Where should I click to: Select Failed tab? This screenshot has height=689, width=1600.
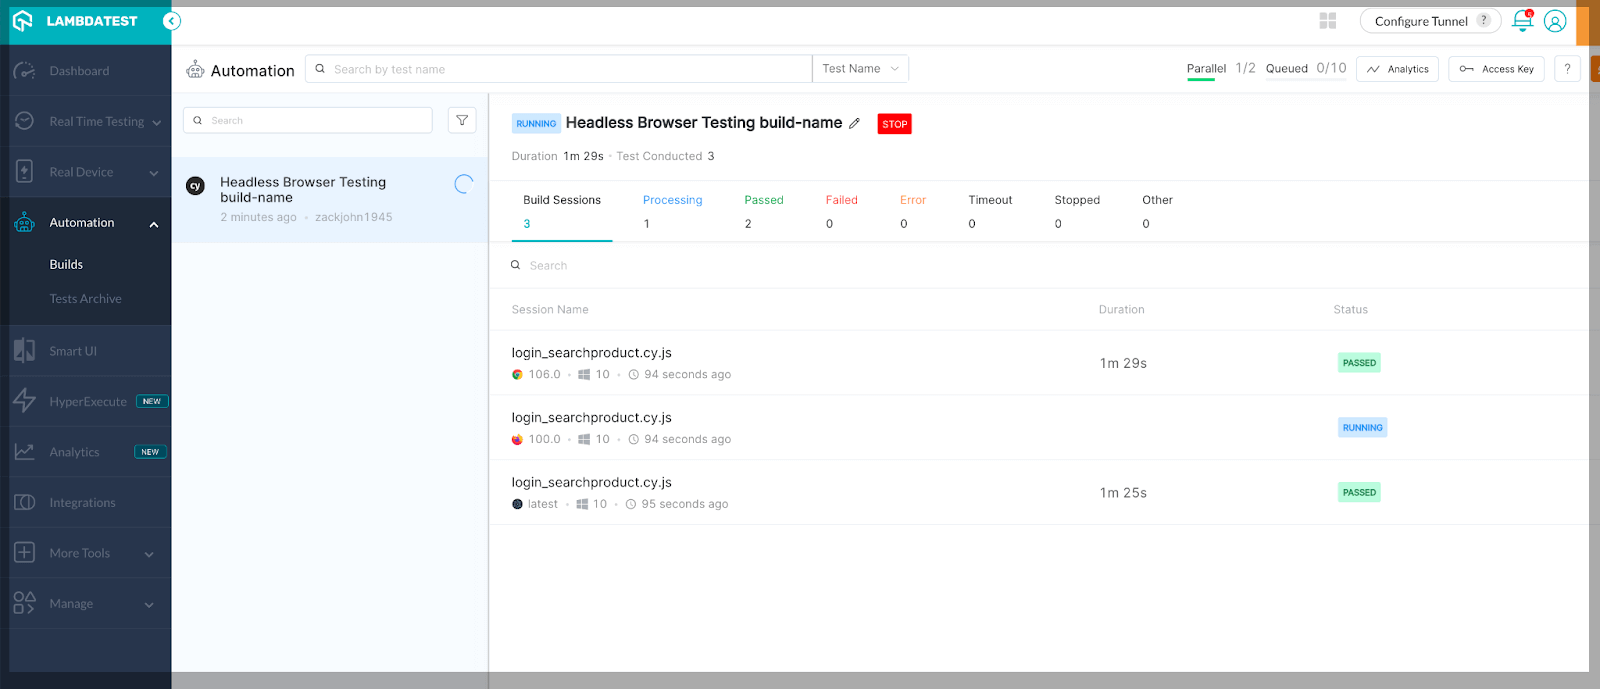pos(842,211)
